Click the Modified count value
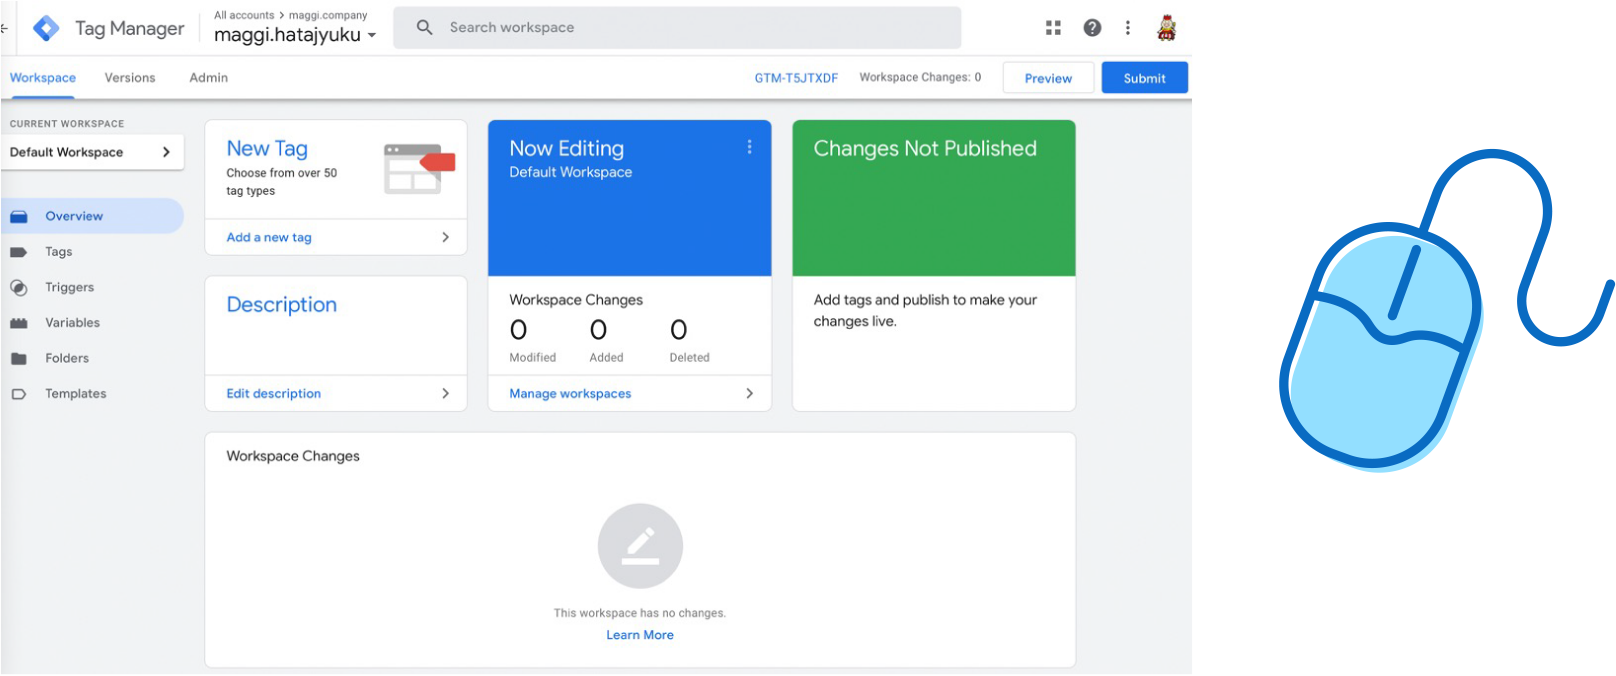Image resolution: width=1616 pixels, height=676 pixels. coord(518,330)
